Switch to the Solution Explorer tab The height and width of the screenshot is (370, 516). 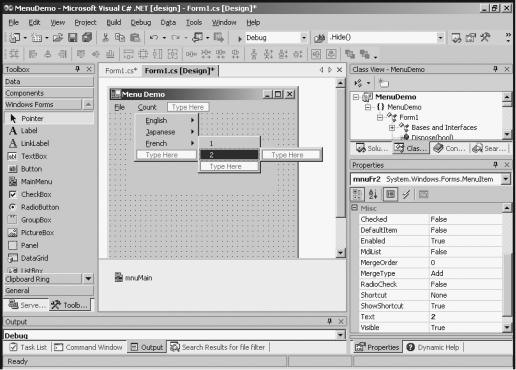point(371,148)
